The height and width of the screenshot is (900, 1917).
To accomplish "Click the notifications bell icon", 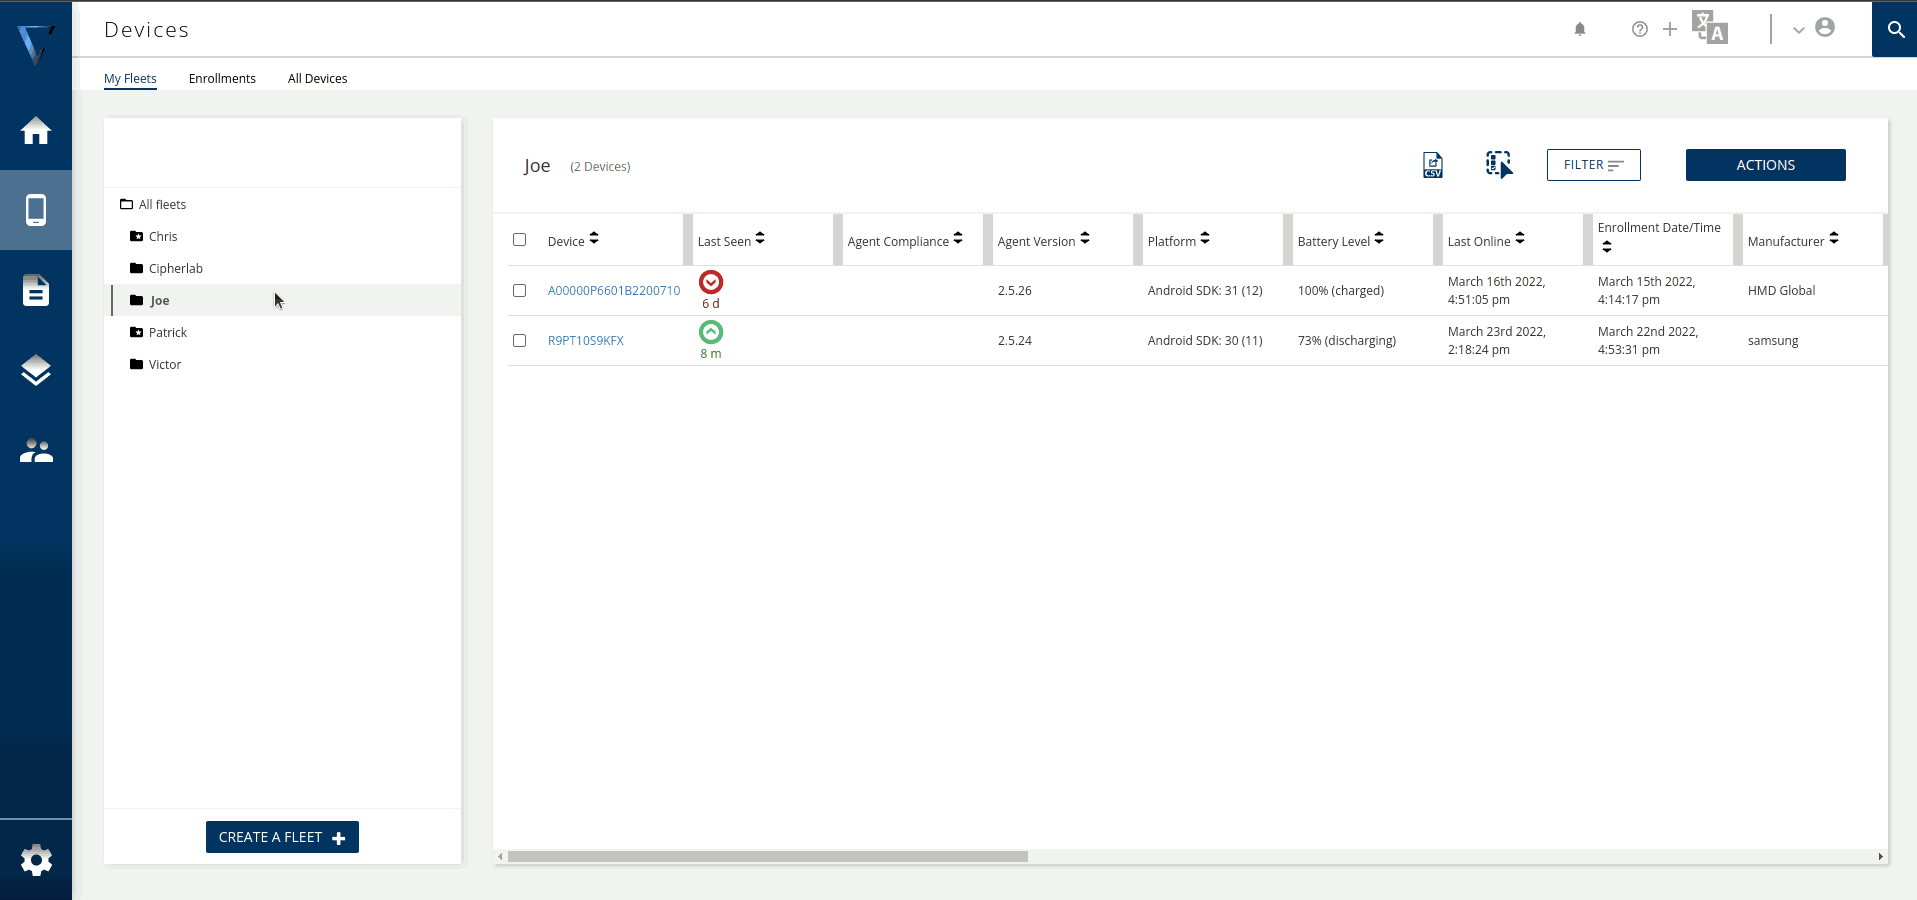I will [x=1580, y=29].
